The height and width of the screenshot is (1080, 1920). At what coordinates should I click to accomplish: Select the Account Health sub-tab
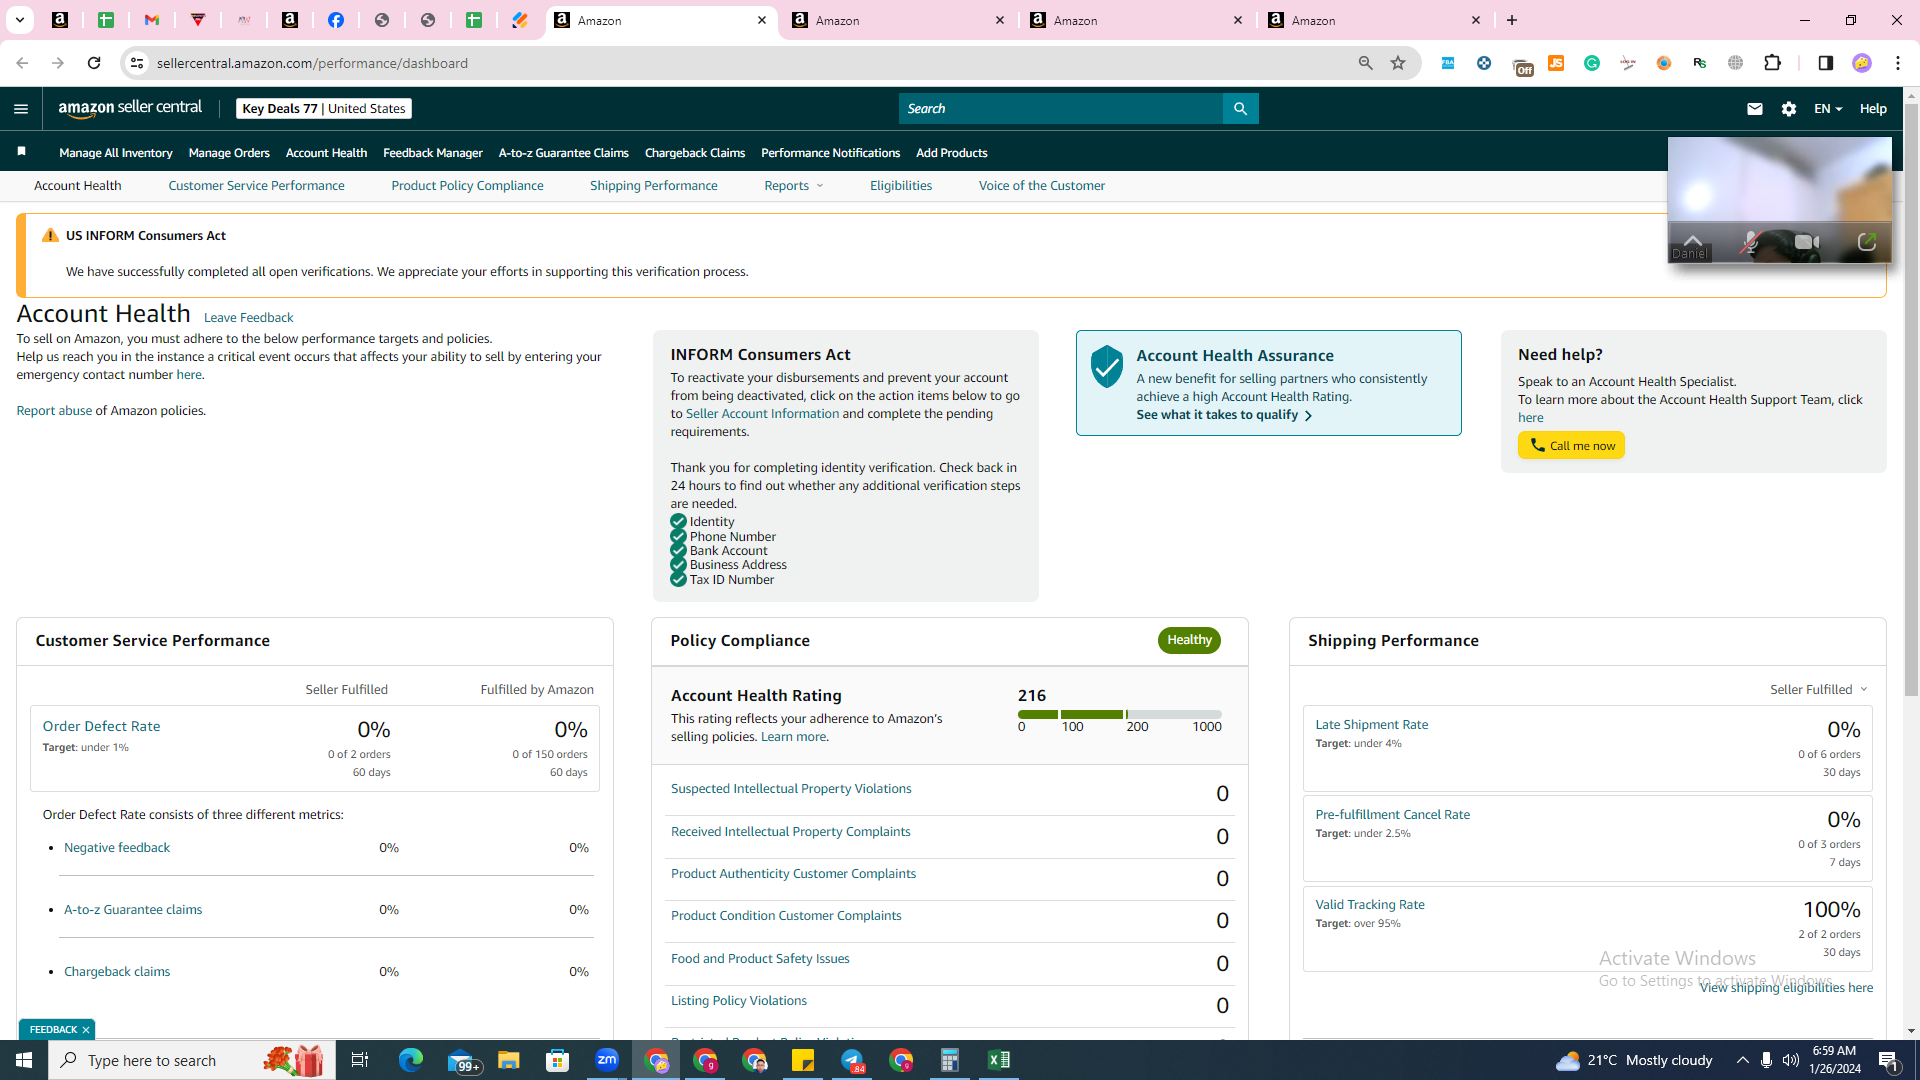click(78, 186)
